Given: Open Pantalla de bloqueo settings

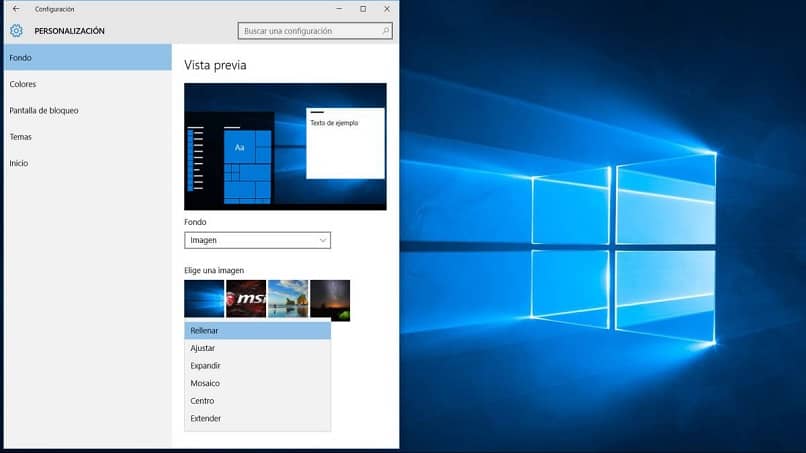Looking at the screenshot, I should pyautogui.click(x=88, y=110).
